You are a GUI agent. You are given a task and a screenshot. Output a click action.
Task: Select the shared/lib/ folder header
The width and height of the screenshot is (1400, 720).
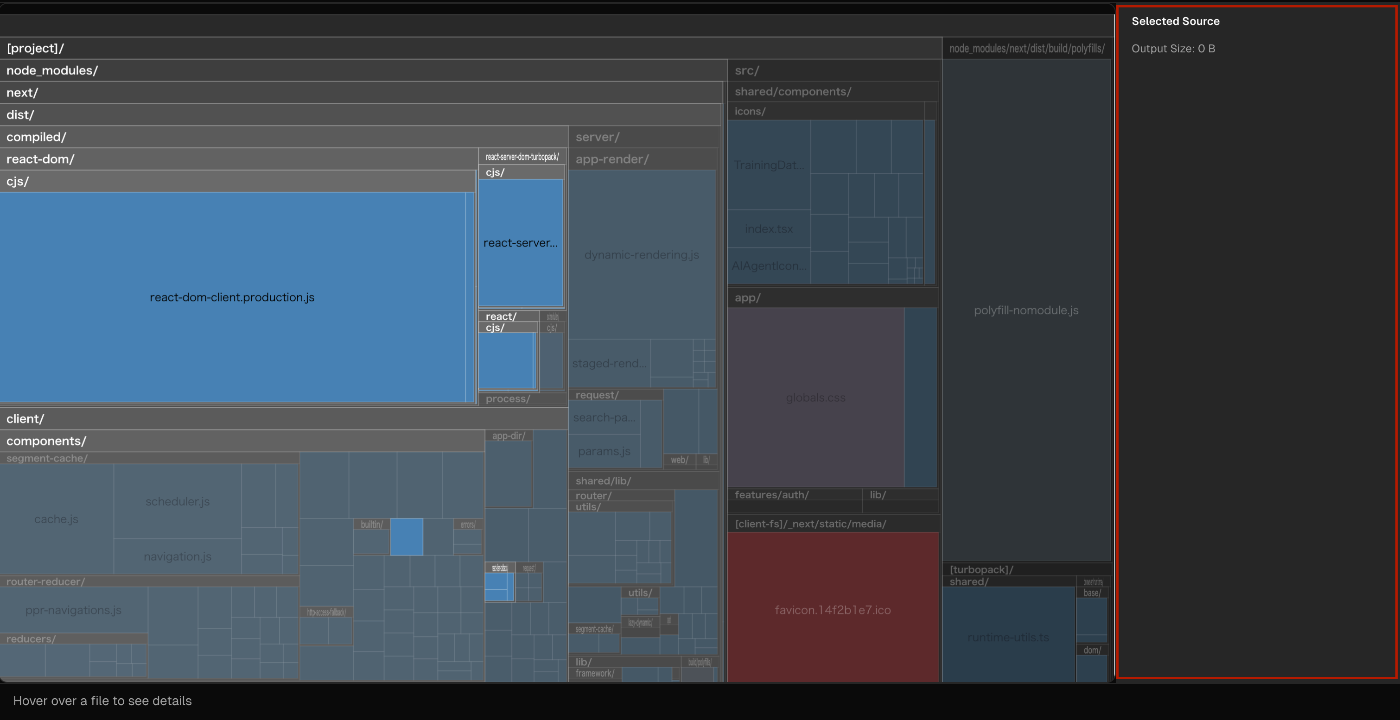click(x=644, y=481)
